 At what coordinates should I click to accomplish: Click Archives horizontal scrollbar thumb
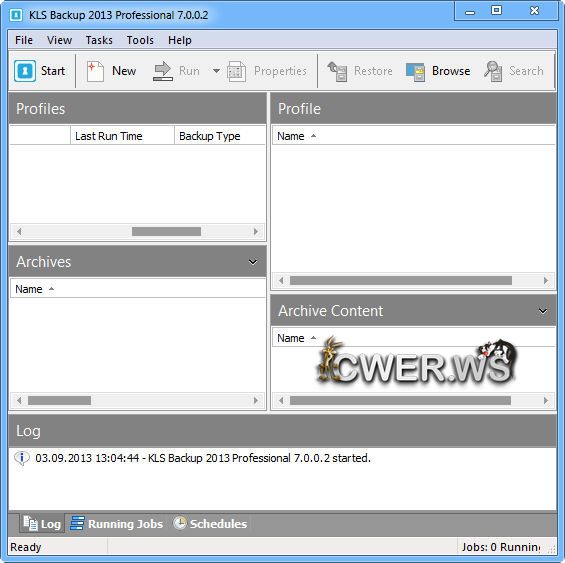59,400
